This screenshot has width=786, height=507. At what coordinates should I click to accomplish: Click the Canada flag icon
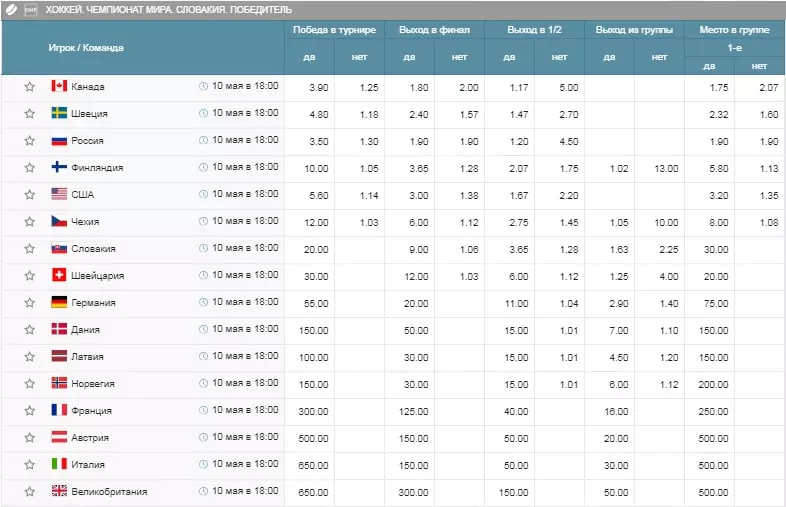click(59, 86)
